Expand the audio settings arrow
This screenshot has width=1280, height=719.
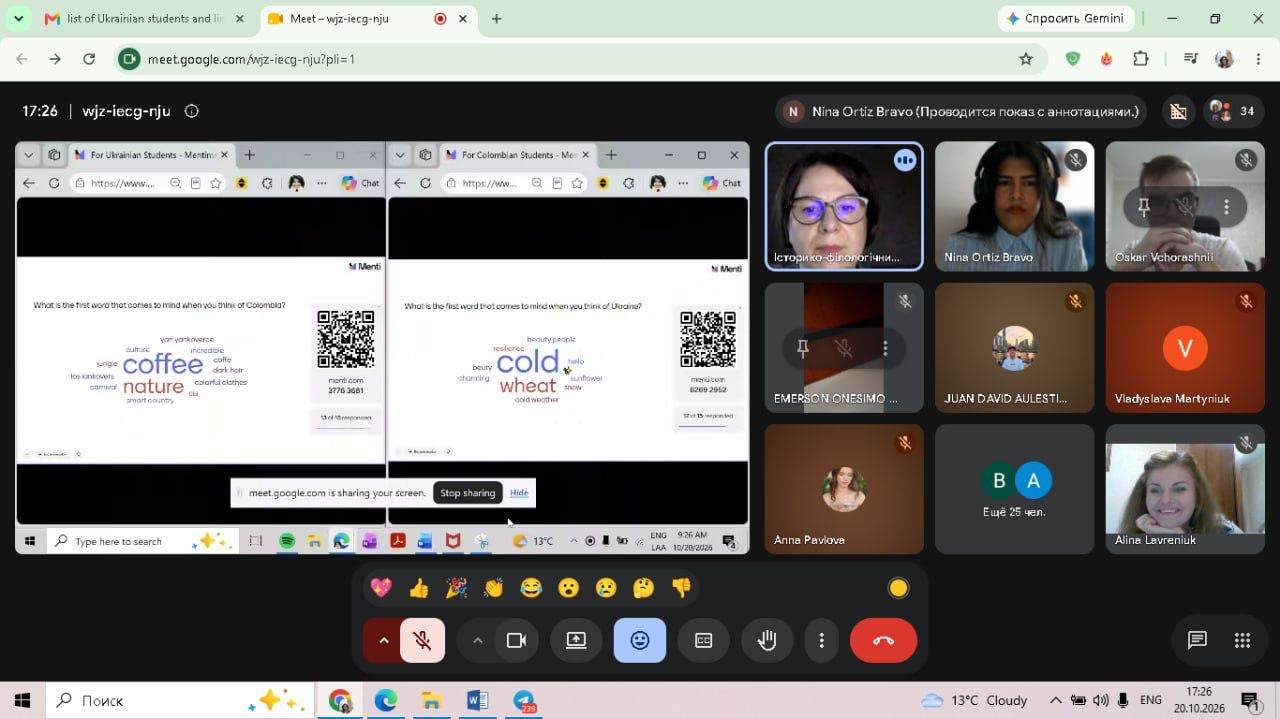[383, 641]
